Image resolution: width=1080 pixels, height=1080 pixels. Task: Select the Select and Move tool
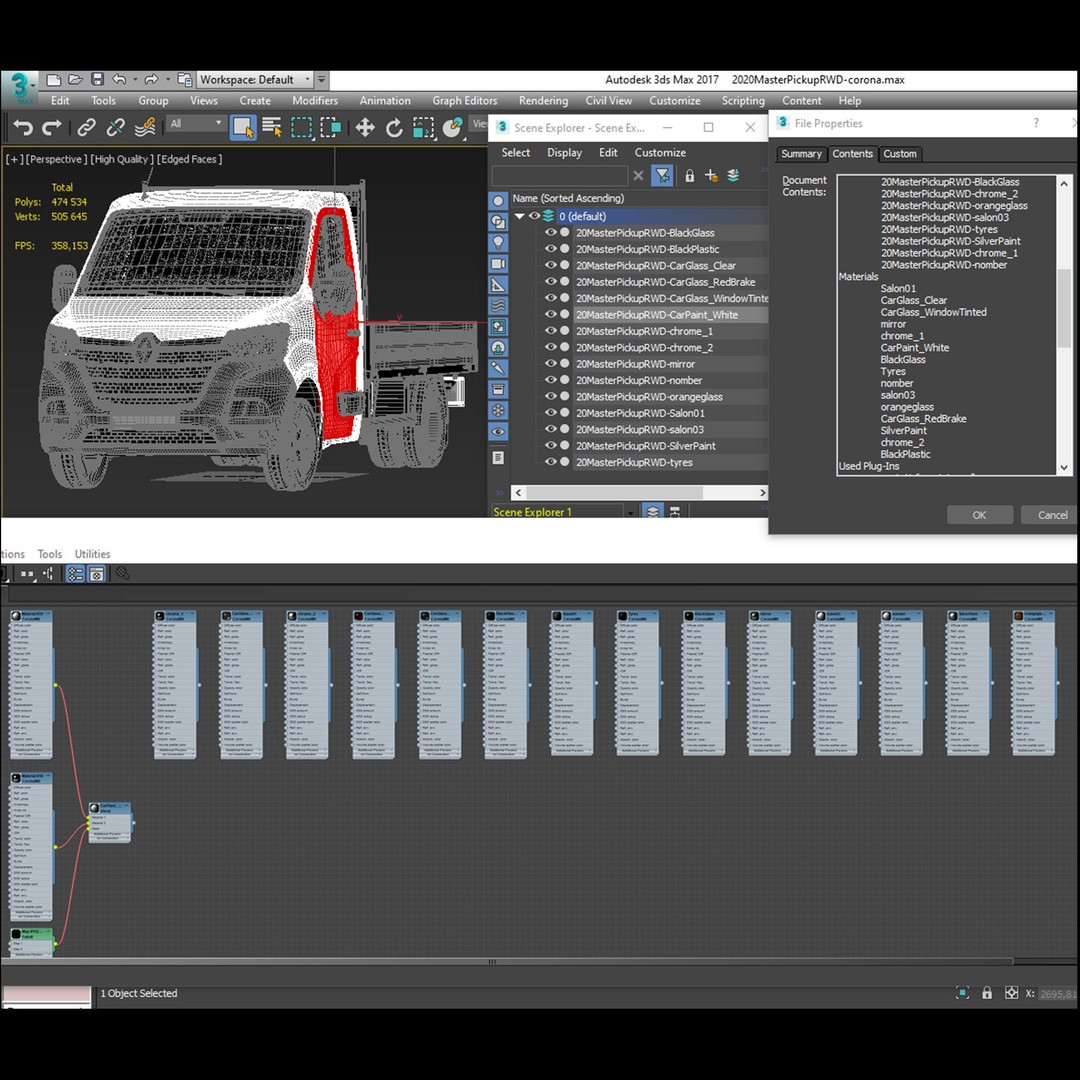364,127
